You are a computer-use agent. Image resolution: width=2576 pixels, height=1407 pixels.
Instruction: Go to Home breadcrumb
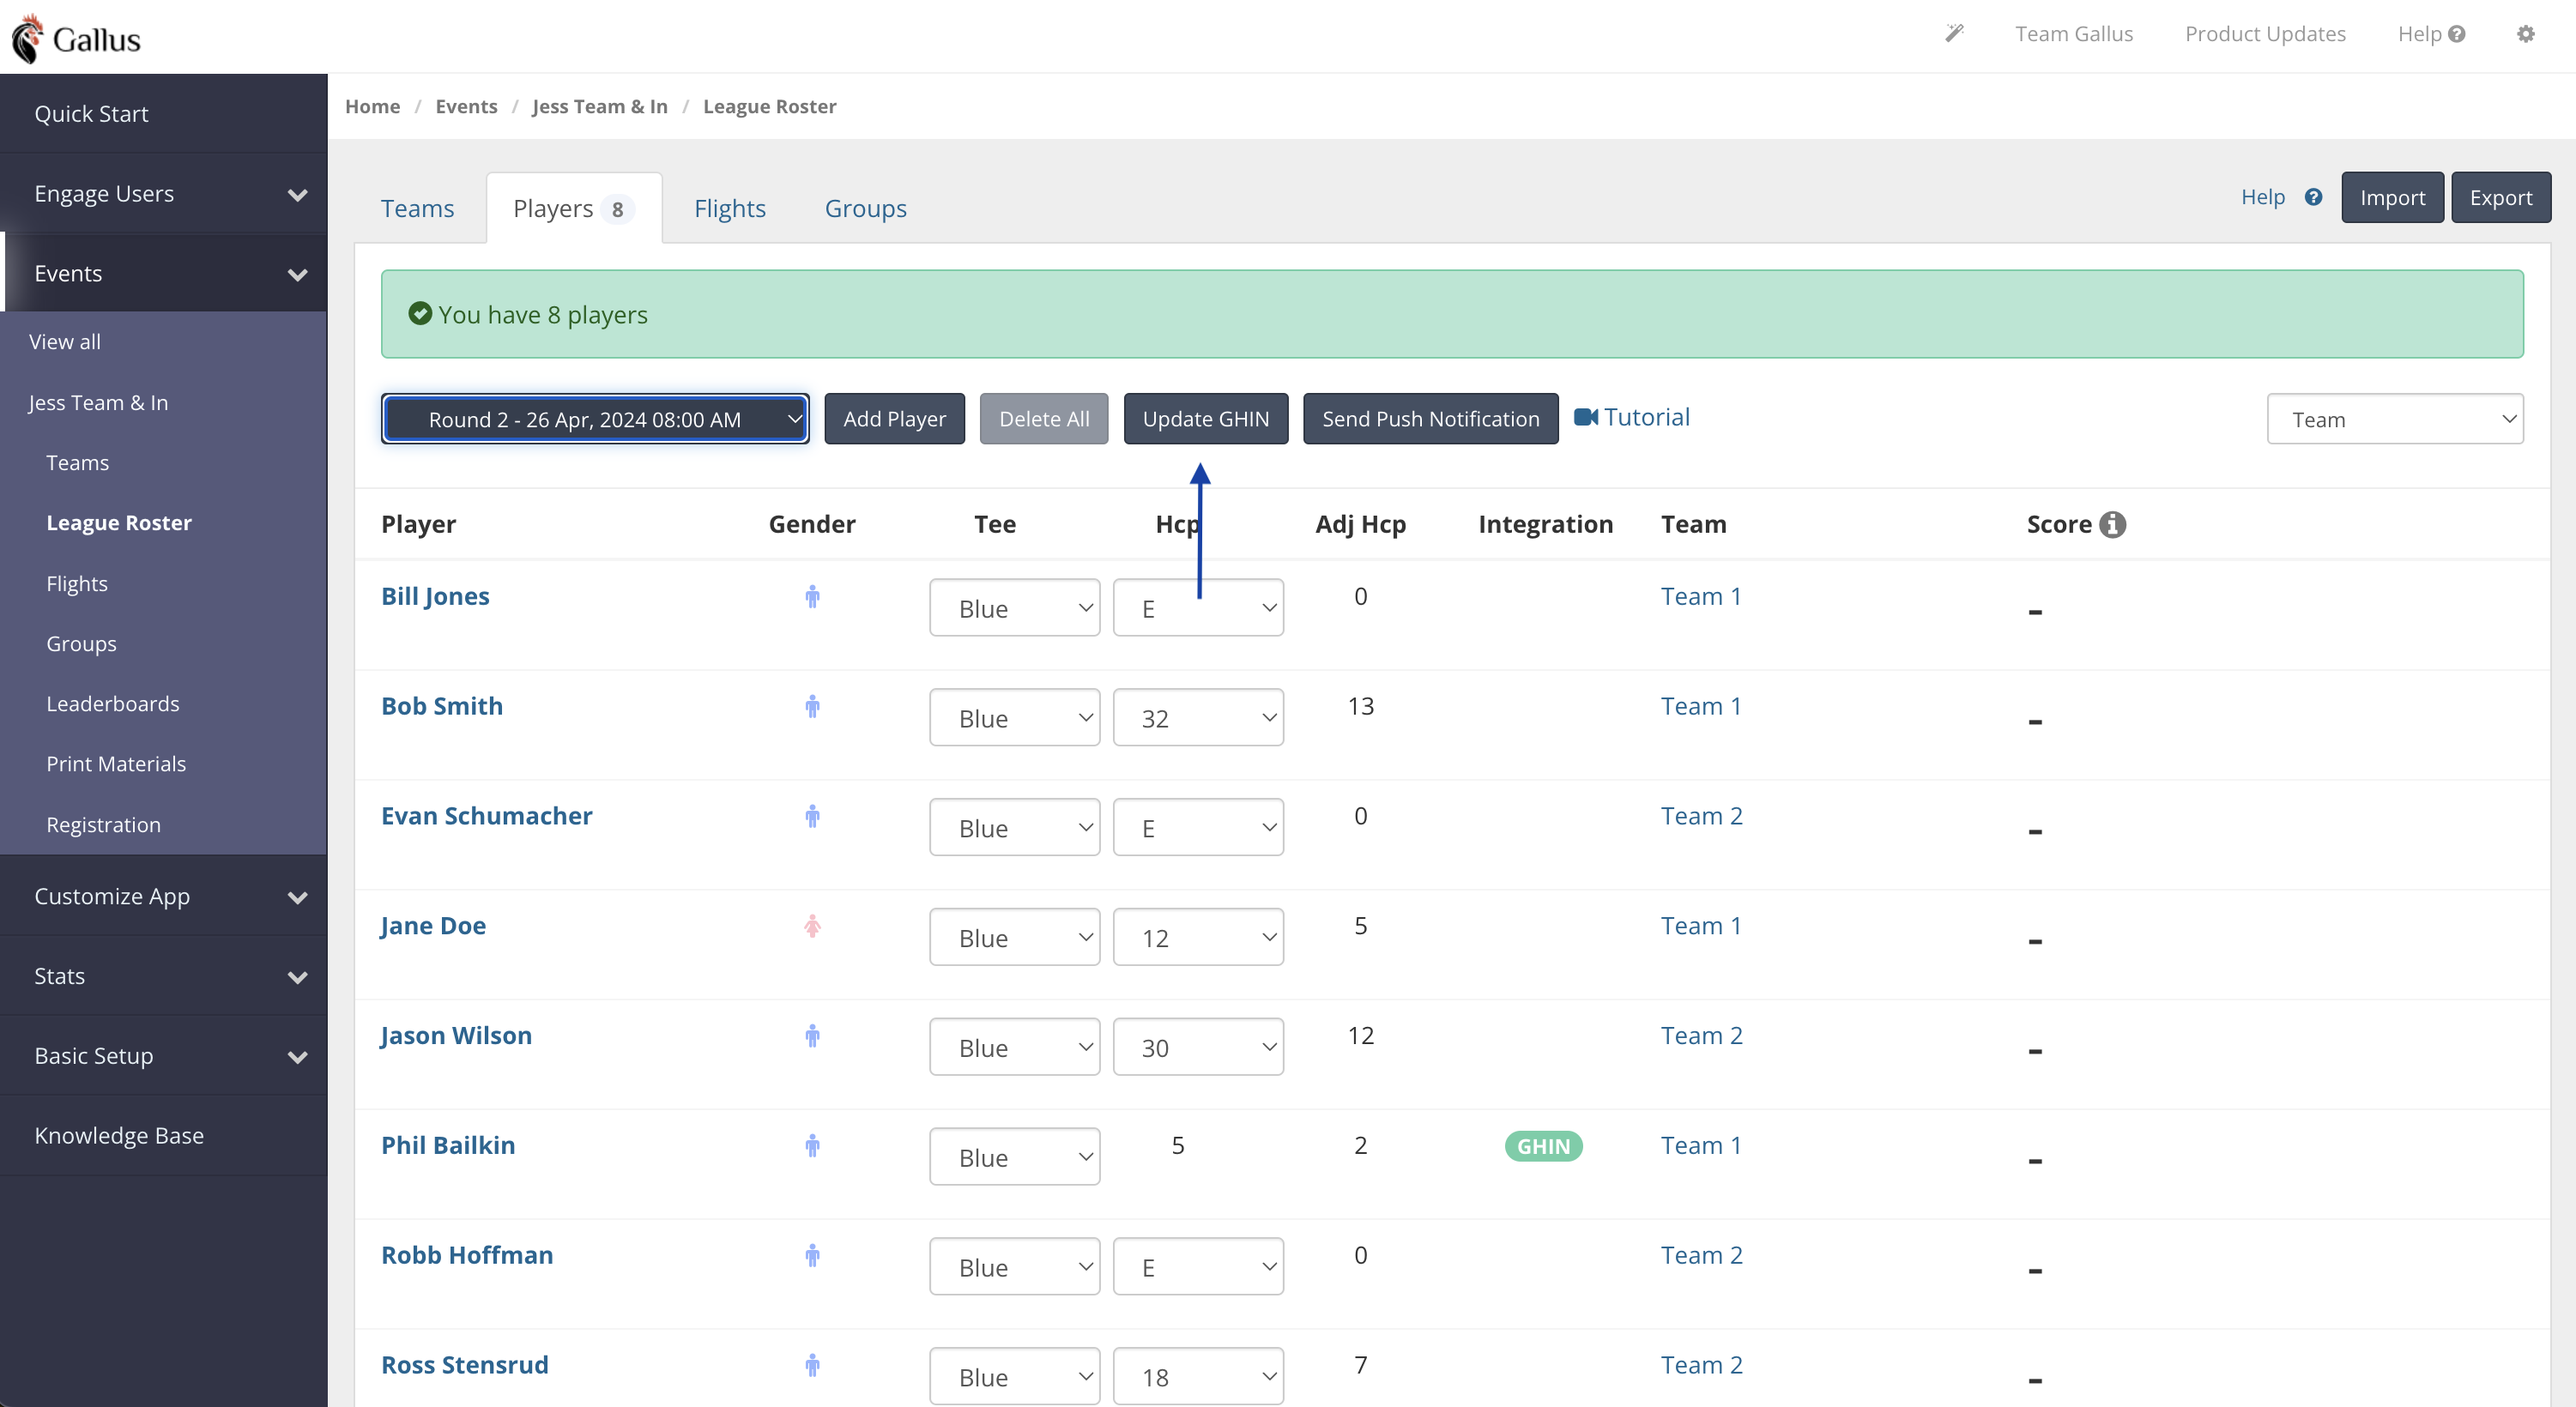[372, 106]
